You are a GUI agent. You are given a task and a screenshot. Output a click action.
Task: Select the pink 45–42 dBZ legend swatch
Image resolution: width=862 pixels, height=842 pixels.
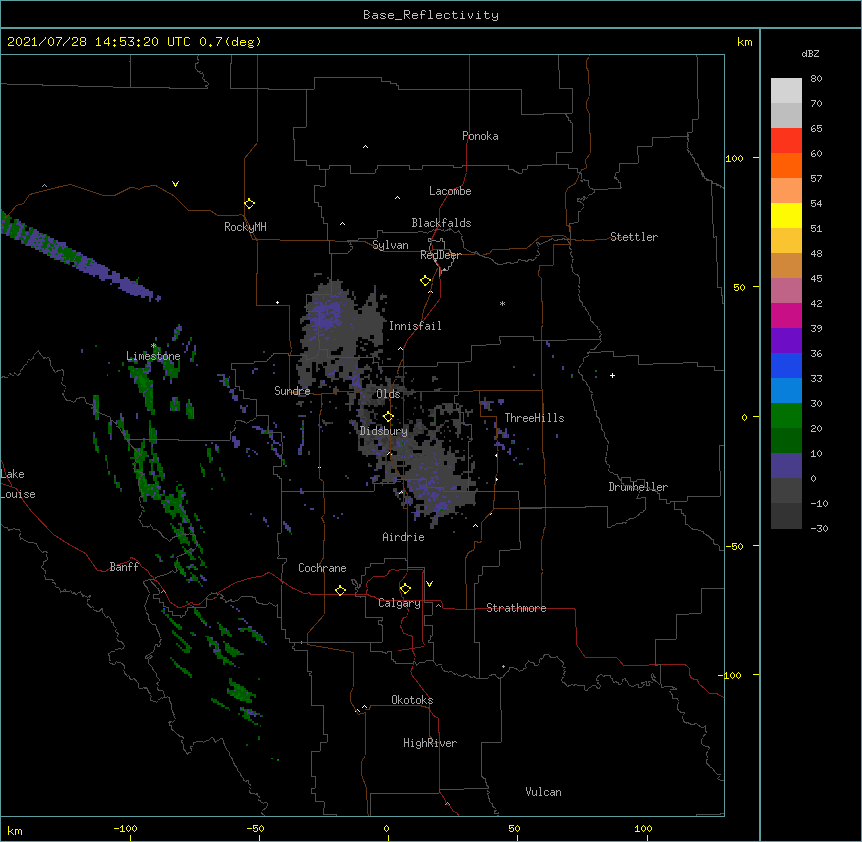786,290
